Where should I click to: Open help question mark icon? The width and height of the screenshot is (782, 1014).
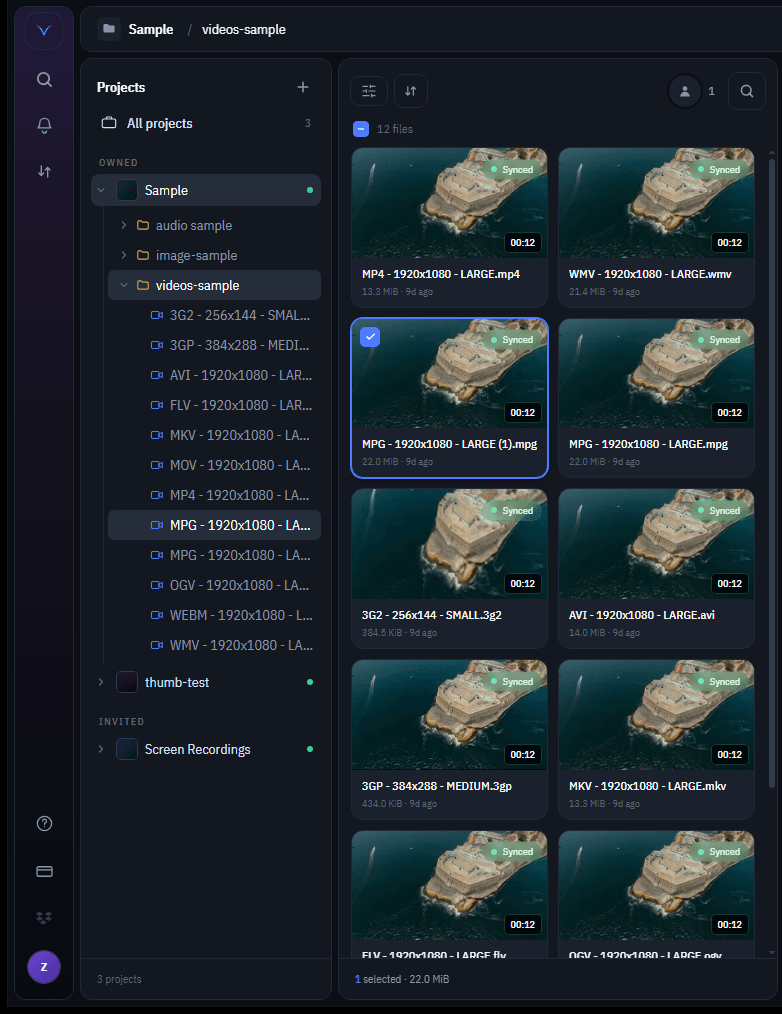click(x=44, y=823)
